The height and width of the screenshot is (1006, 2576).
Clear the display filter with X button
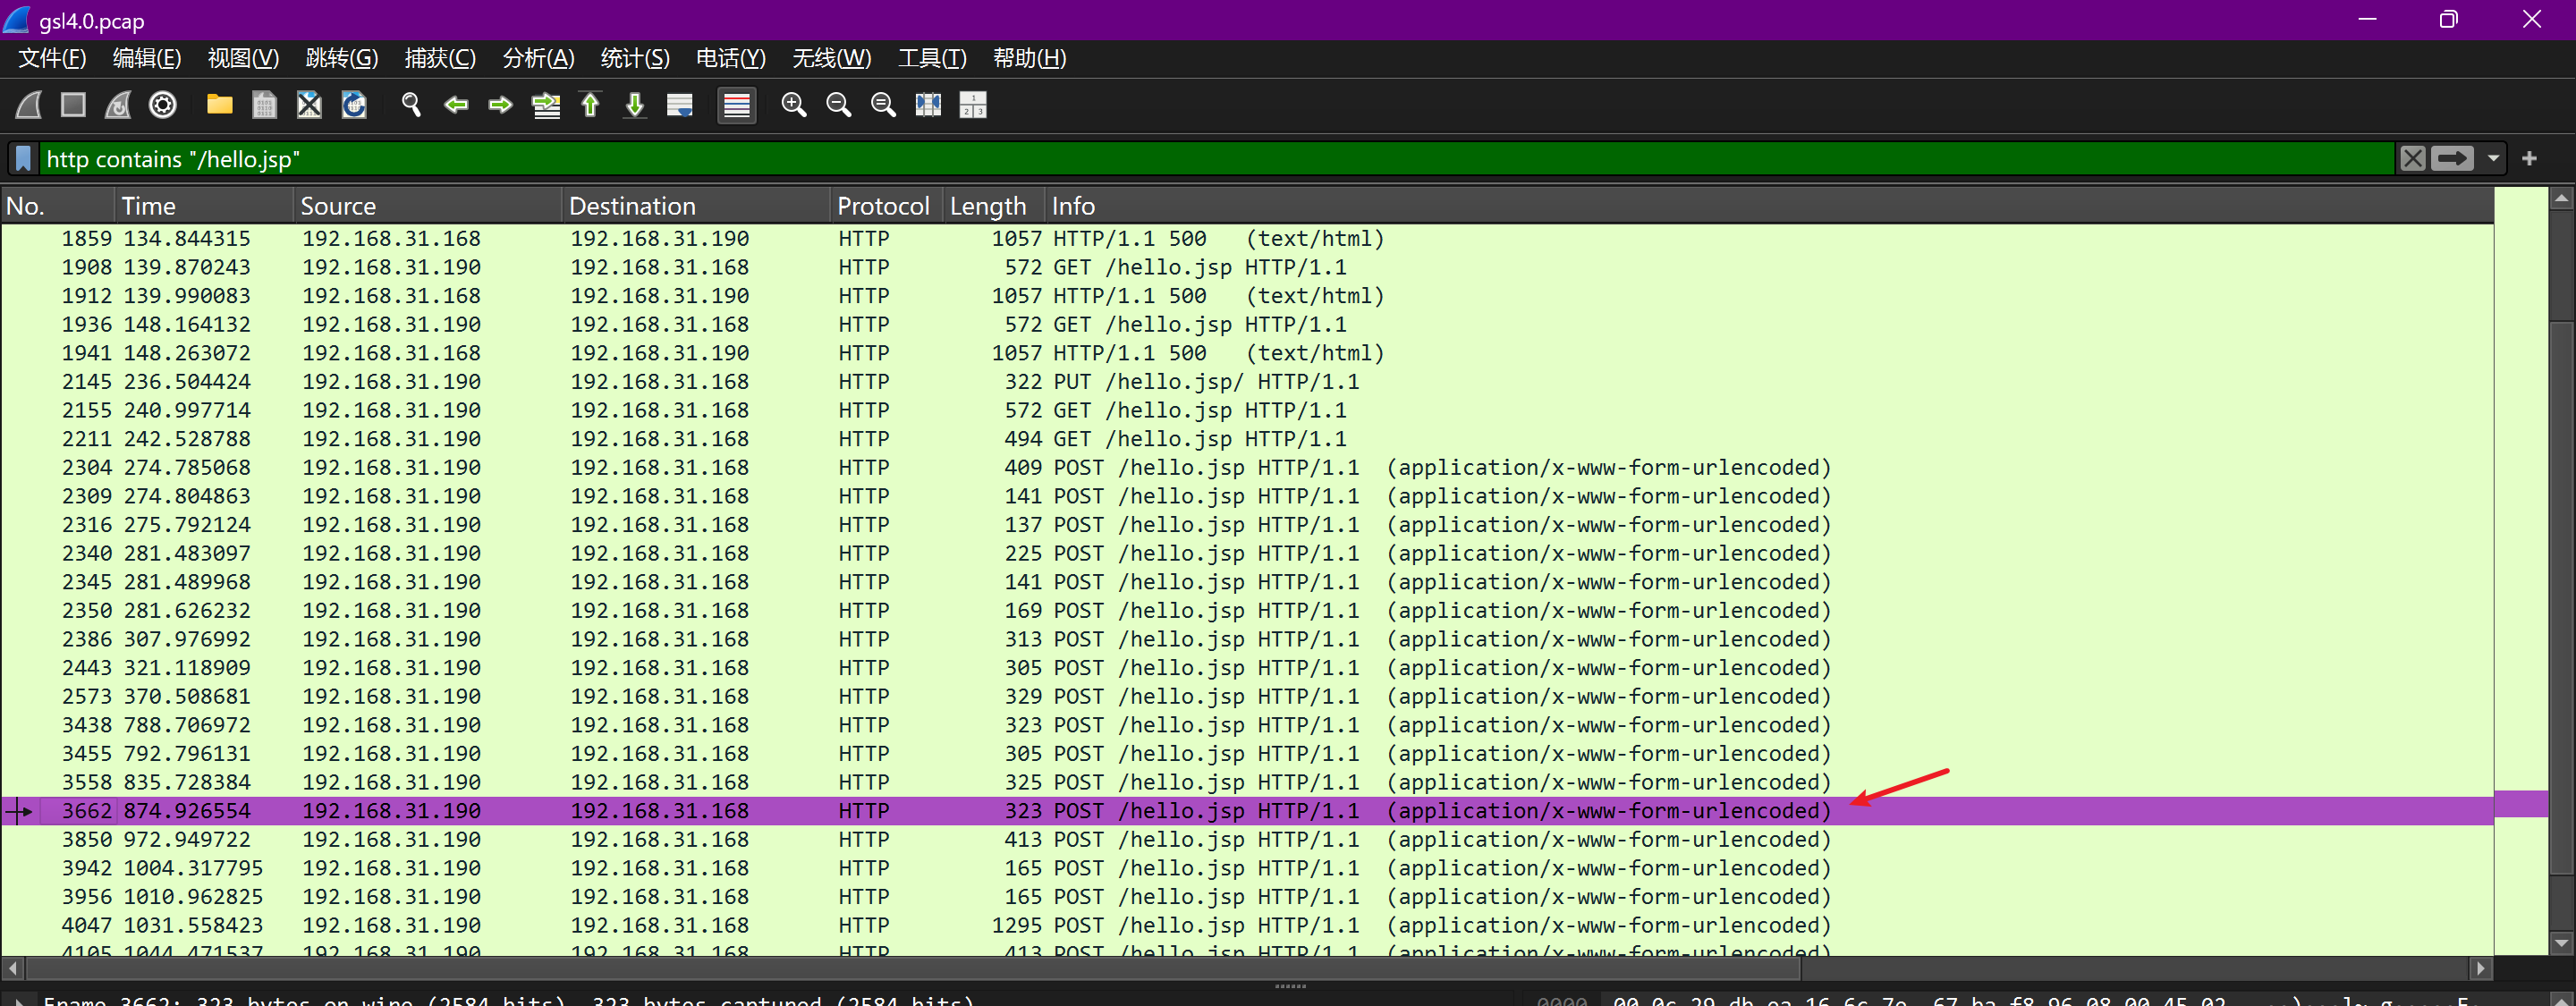[2412, 158]
